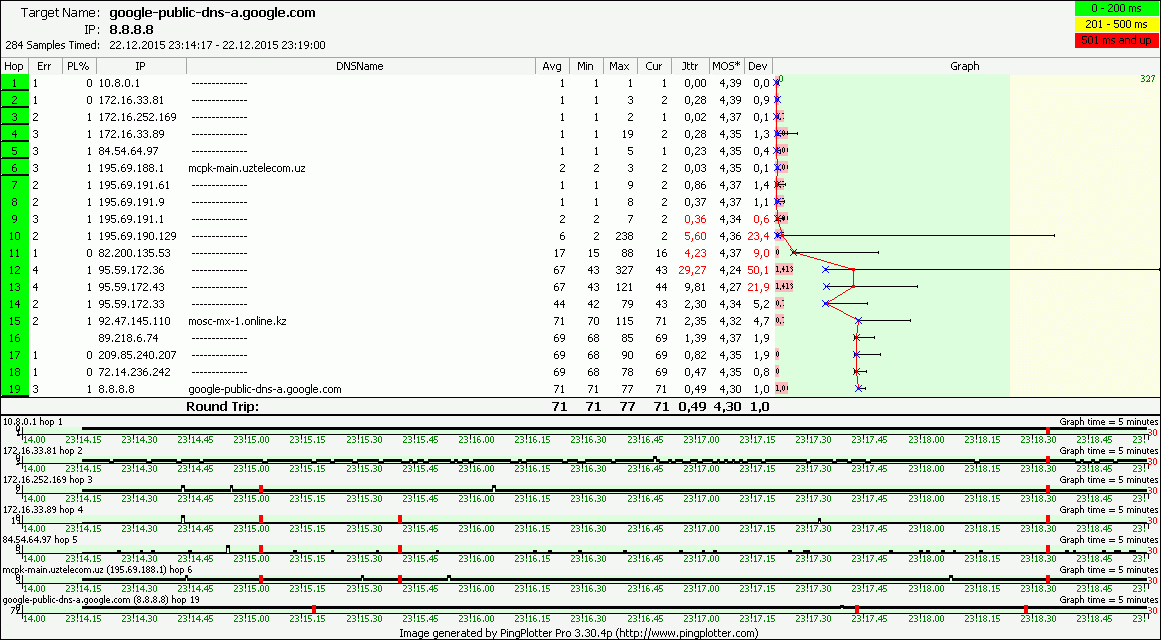
Task: Click the Jttr column header
Action: pyautogui.click(x=690, y=66)
